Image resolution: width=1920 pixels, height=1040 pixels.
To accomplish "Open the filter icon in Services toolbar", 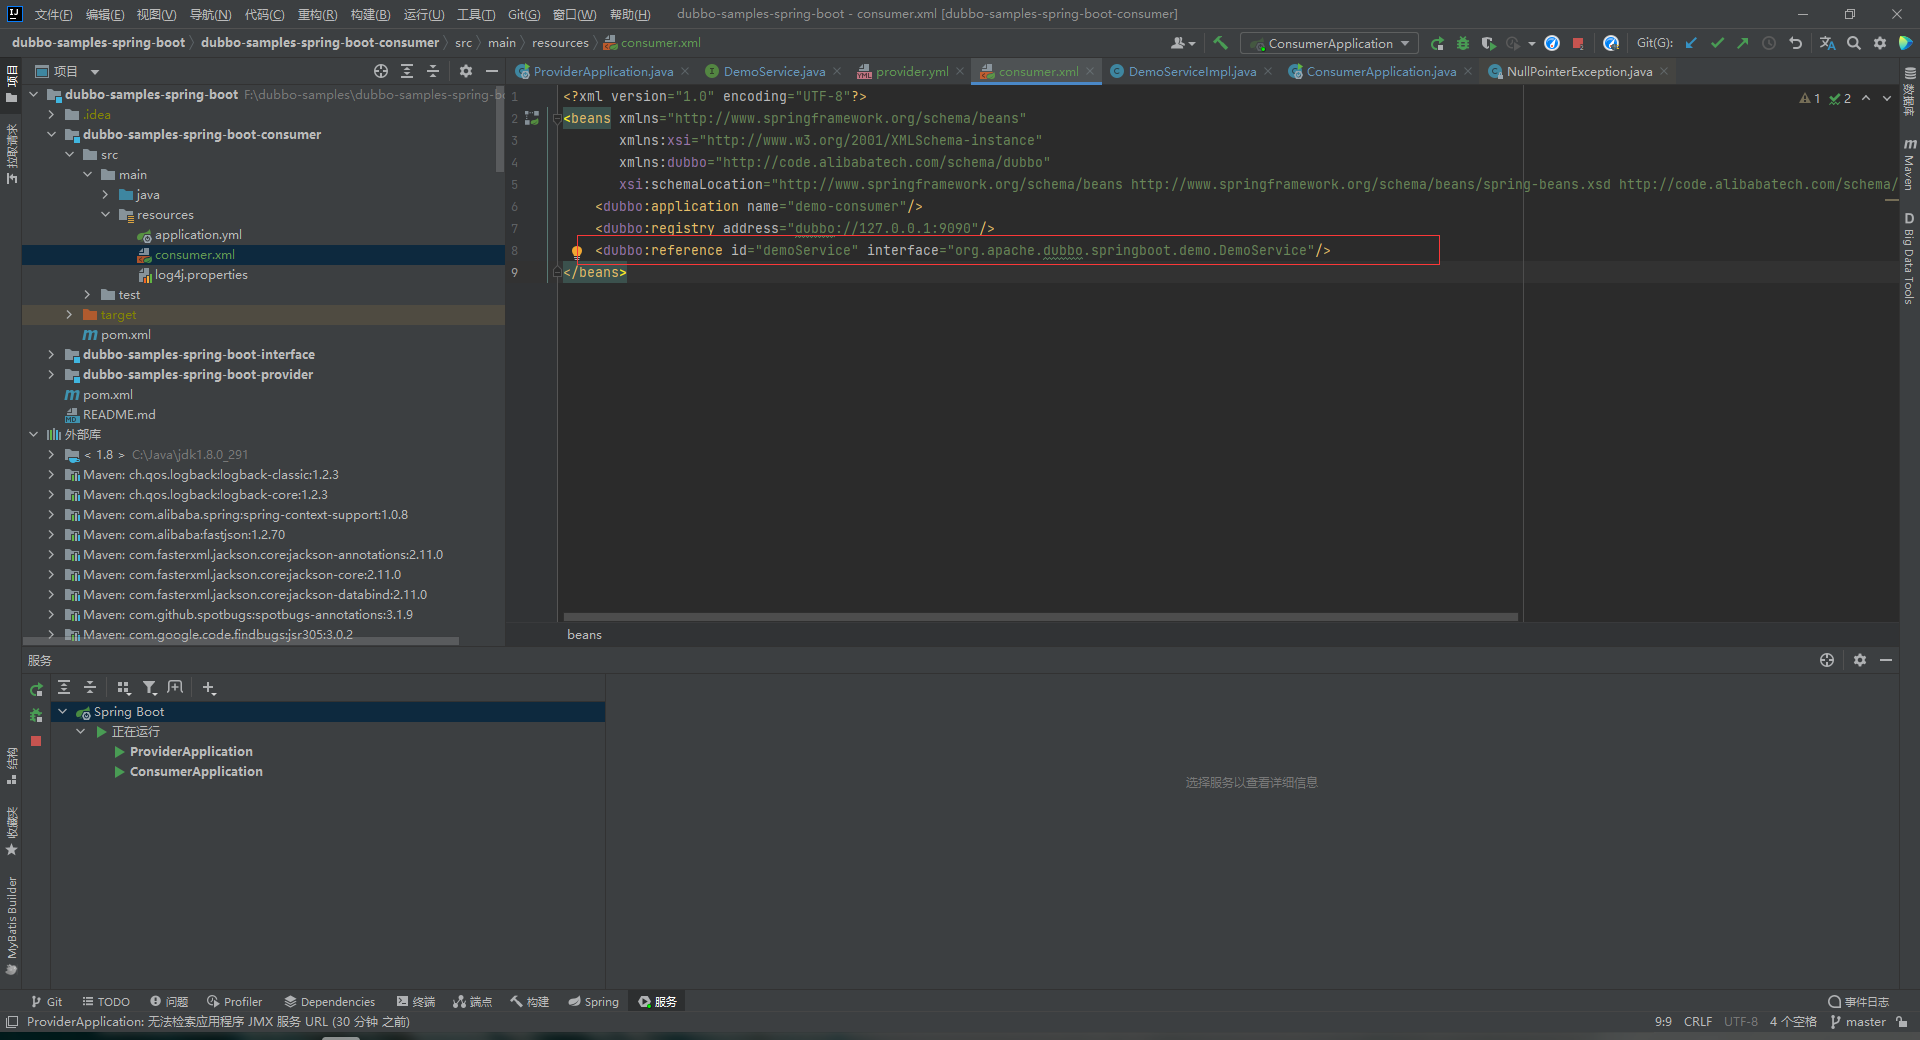I will (150, 687).
